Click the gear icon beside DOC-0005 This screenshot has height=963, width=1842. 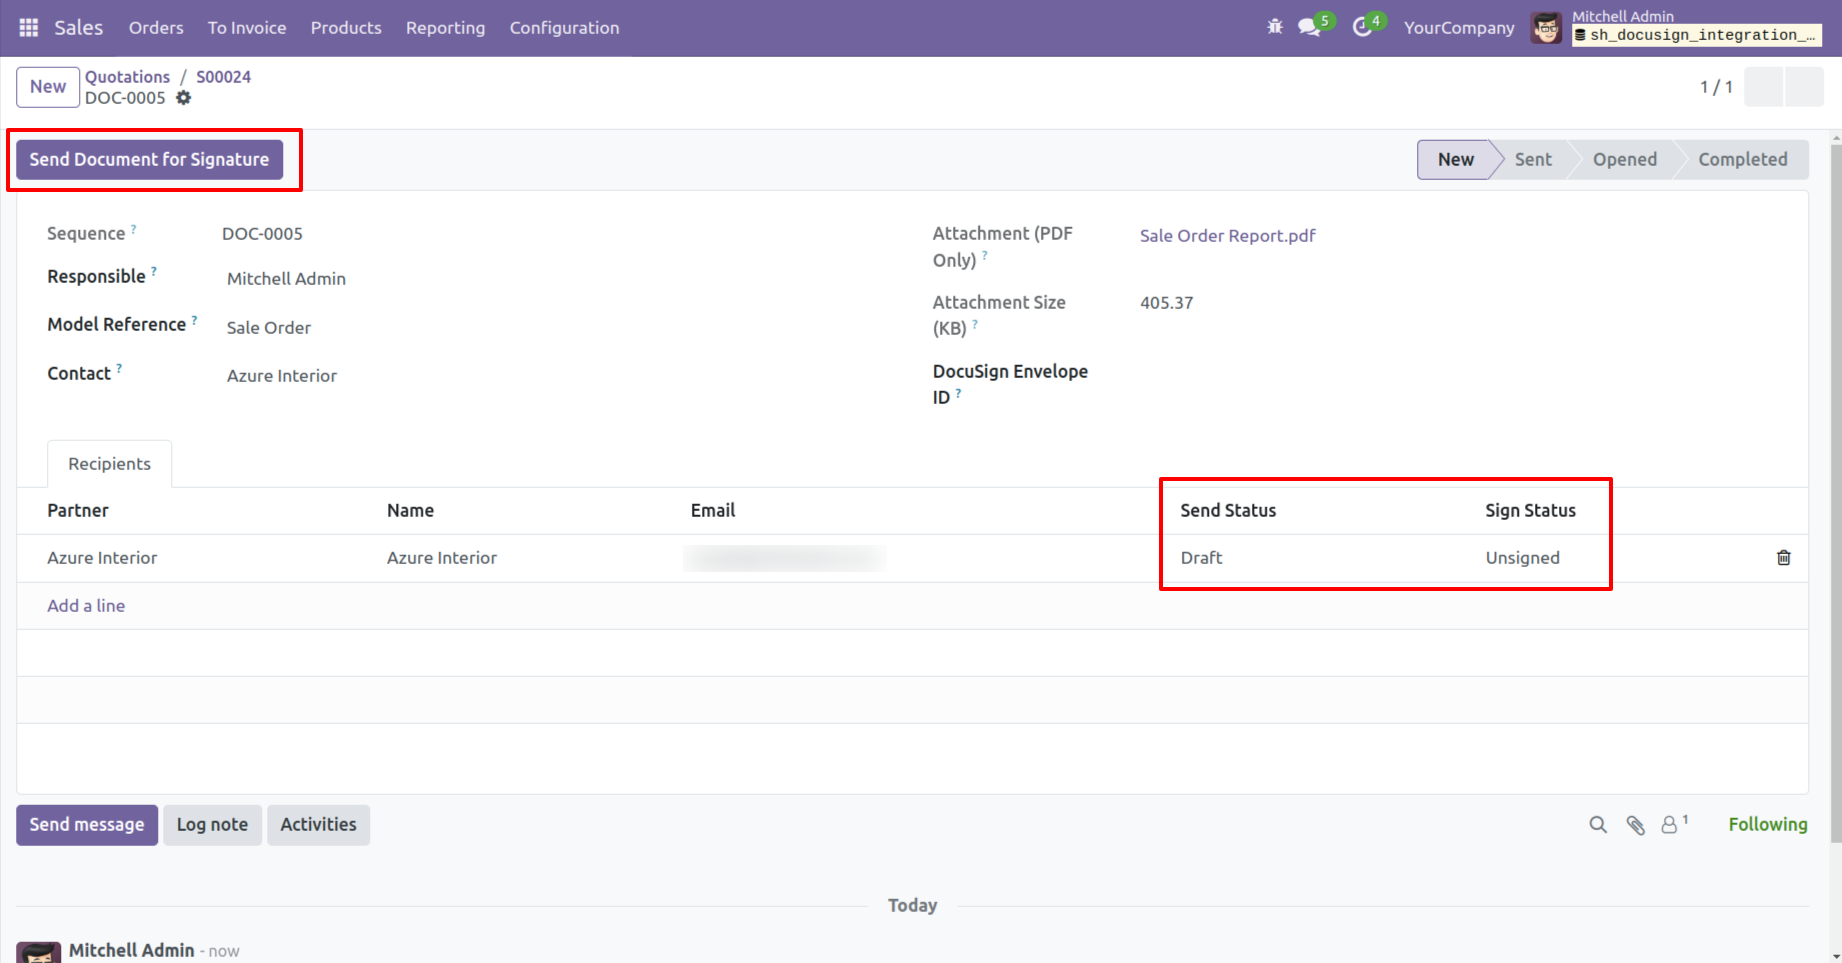pyautogui.click(x=183, y=98)
